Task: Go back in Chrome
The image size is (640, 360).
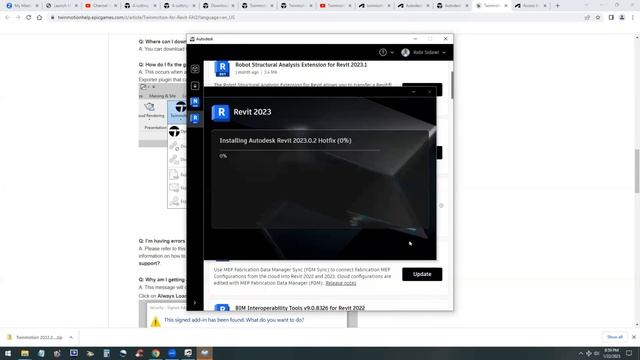Action: [x=7, y=18]
